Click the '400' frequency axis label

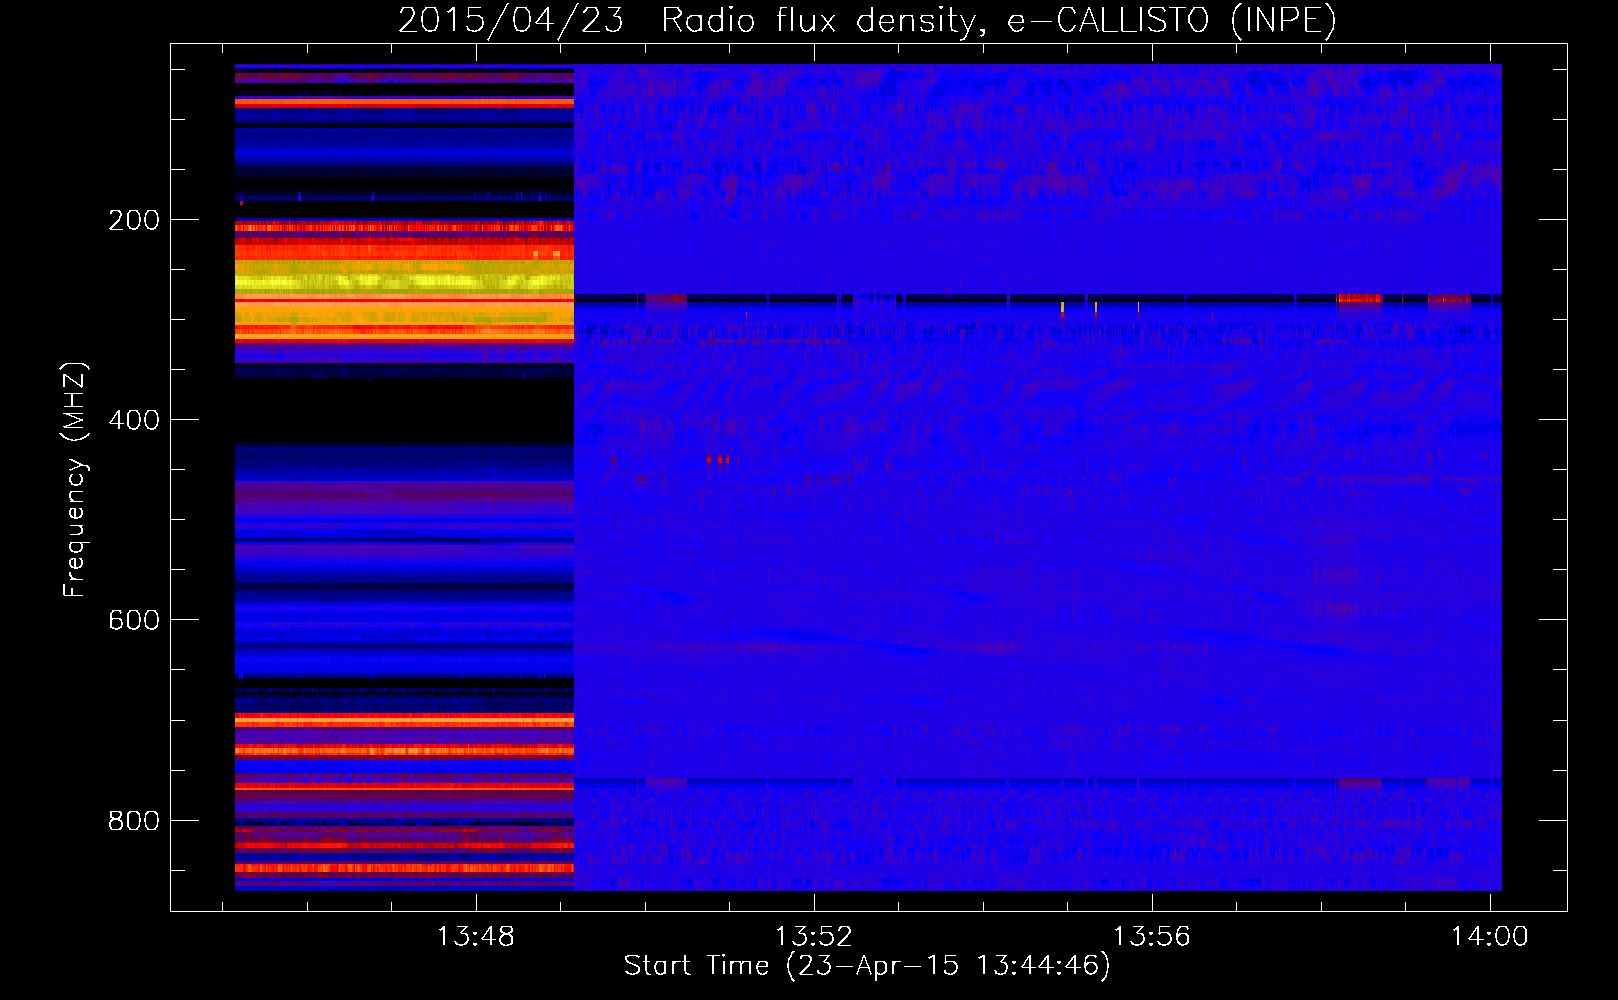point(134,420)
